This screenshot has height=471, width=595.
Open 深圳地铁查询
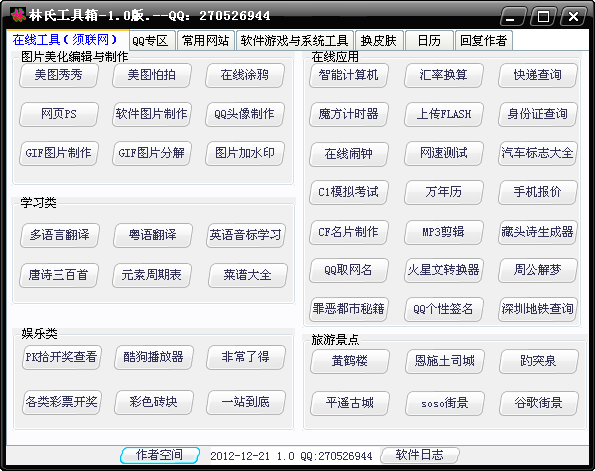(538, 309)
